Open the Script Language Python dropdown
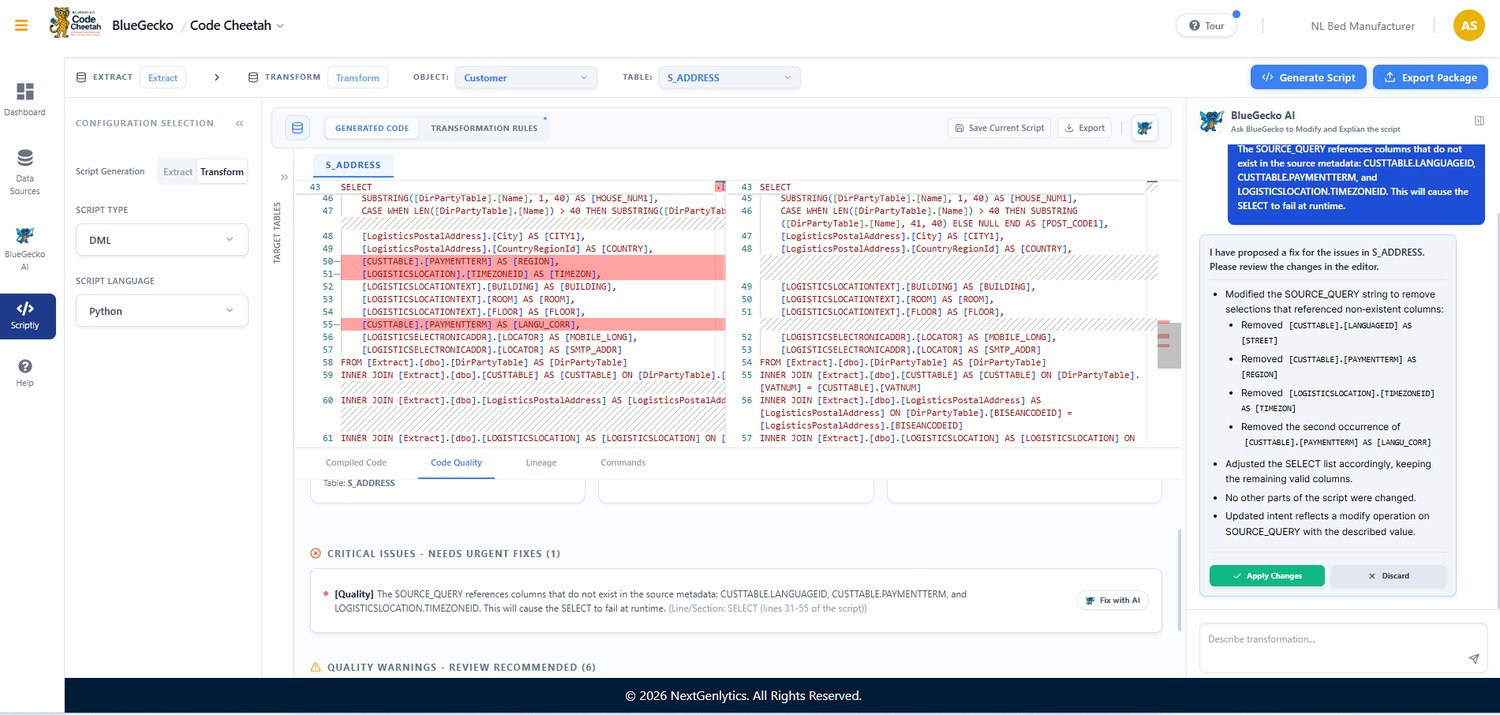The image size is (1500, 715). point(162,311)
